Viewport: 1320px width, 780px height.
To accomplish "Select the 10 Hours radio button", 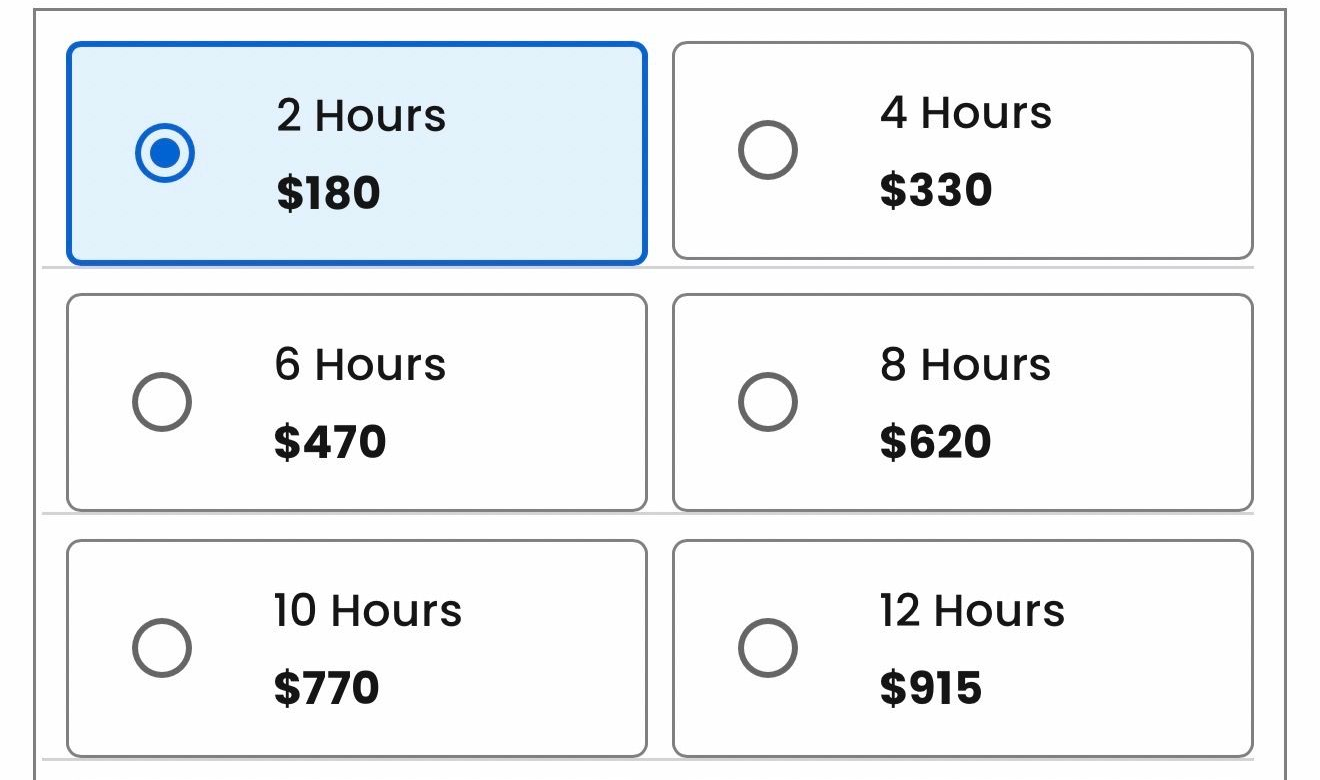I will (162, 648).
